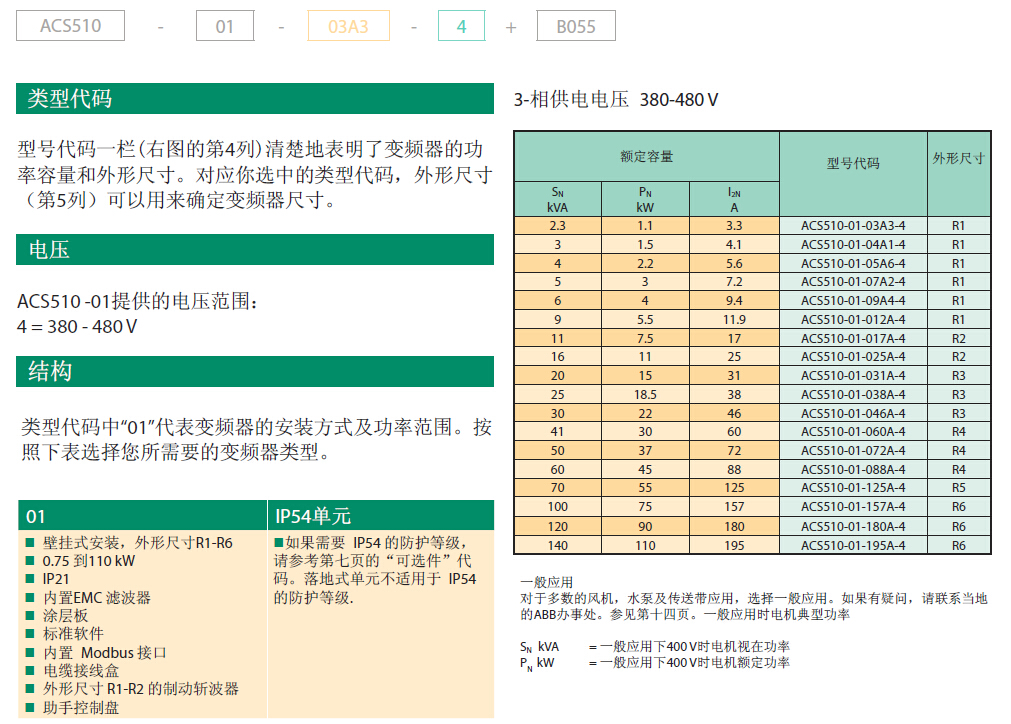This screenshot has height=724, width=1011.
Task: Click the R1-R2 的制动斩波器 bullet item
Action: pos(132,689)
